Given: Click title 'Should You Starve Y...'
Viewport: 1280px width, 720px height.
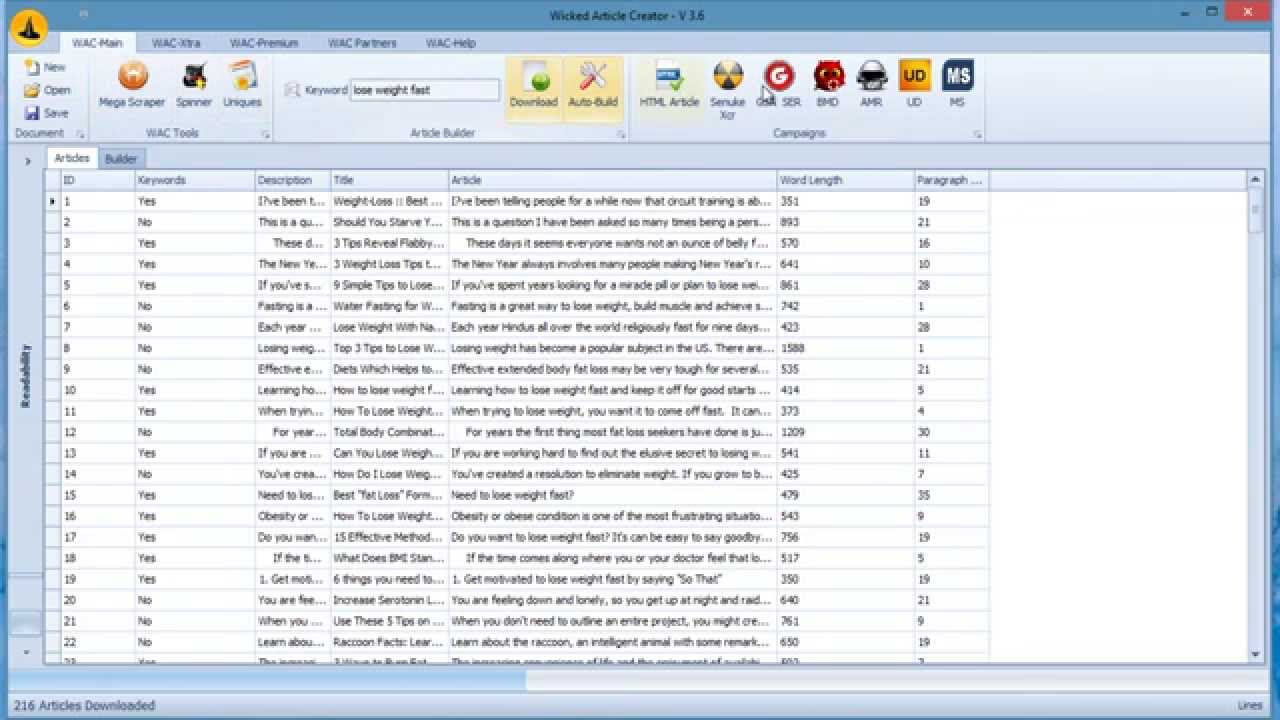Looking at the screenshot, I should [x=388, y=222].
